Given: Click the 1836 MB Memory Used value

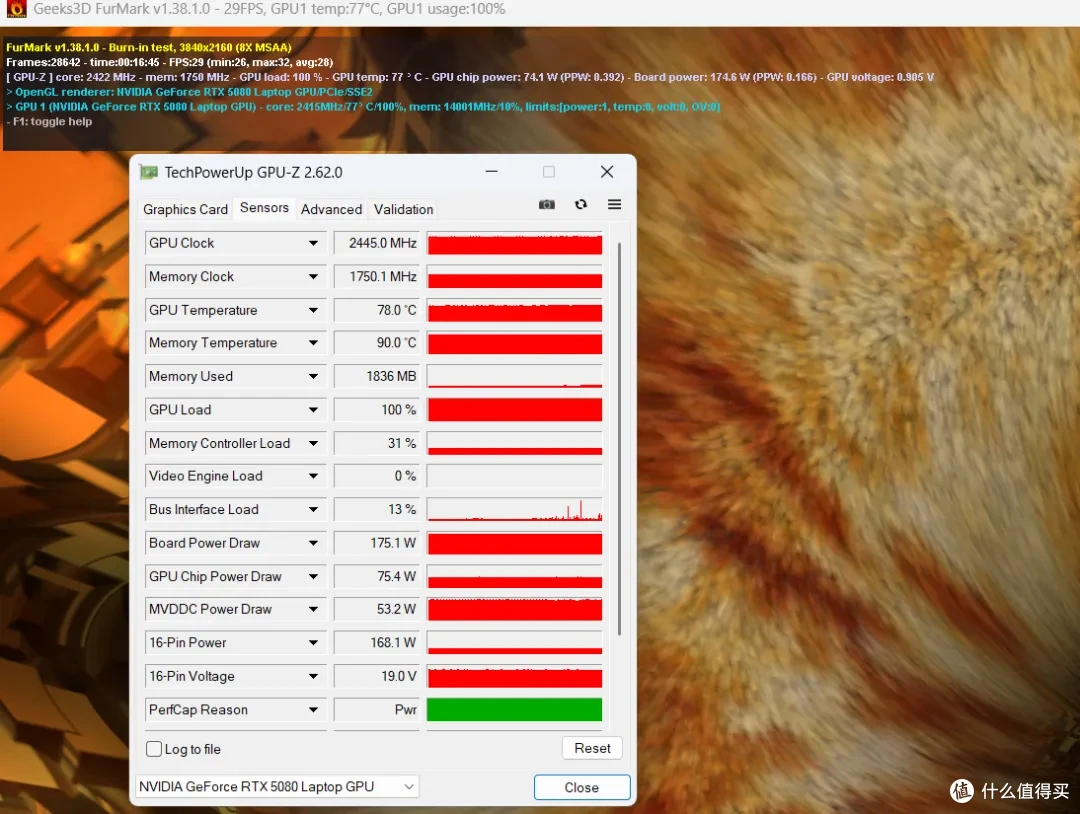Looking at the screenshot, I should (376, 377).
